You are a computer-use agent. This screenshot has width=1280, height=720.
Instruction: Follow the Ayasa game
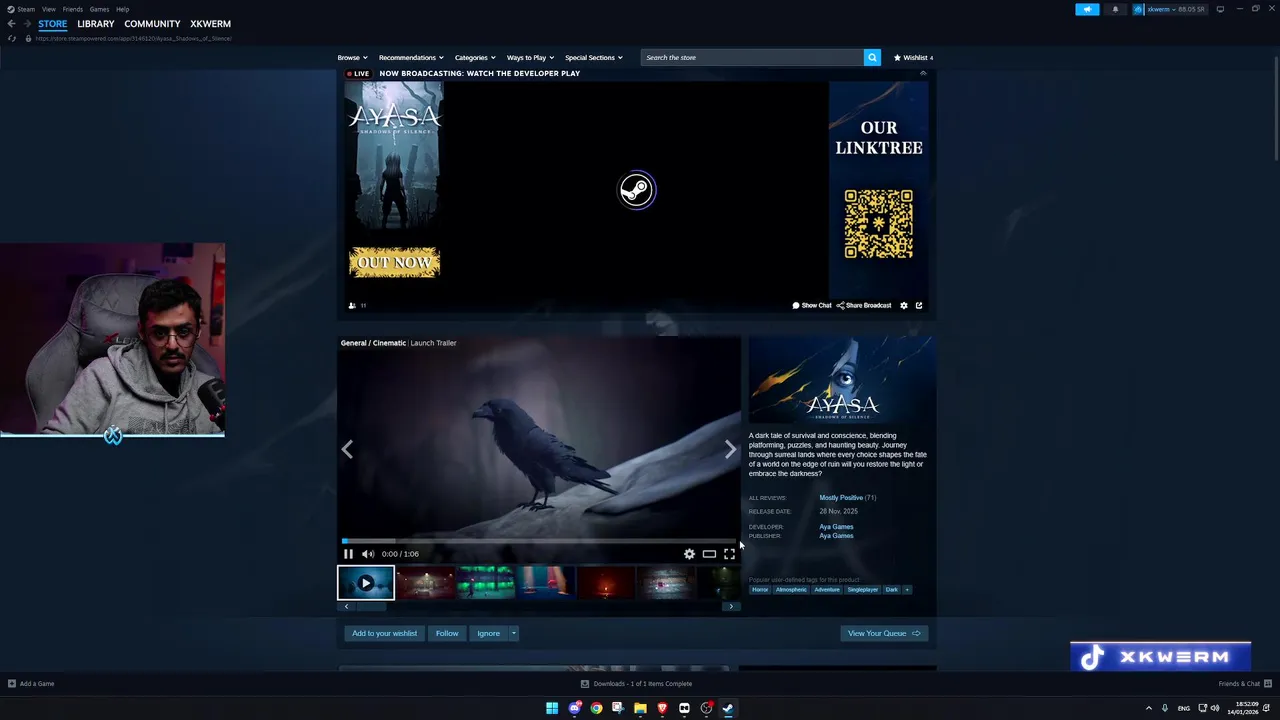[x=447, y=633]
